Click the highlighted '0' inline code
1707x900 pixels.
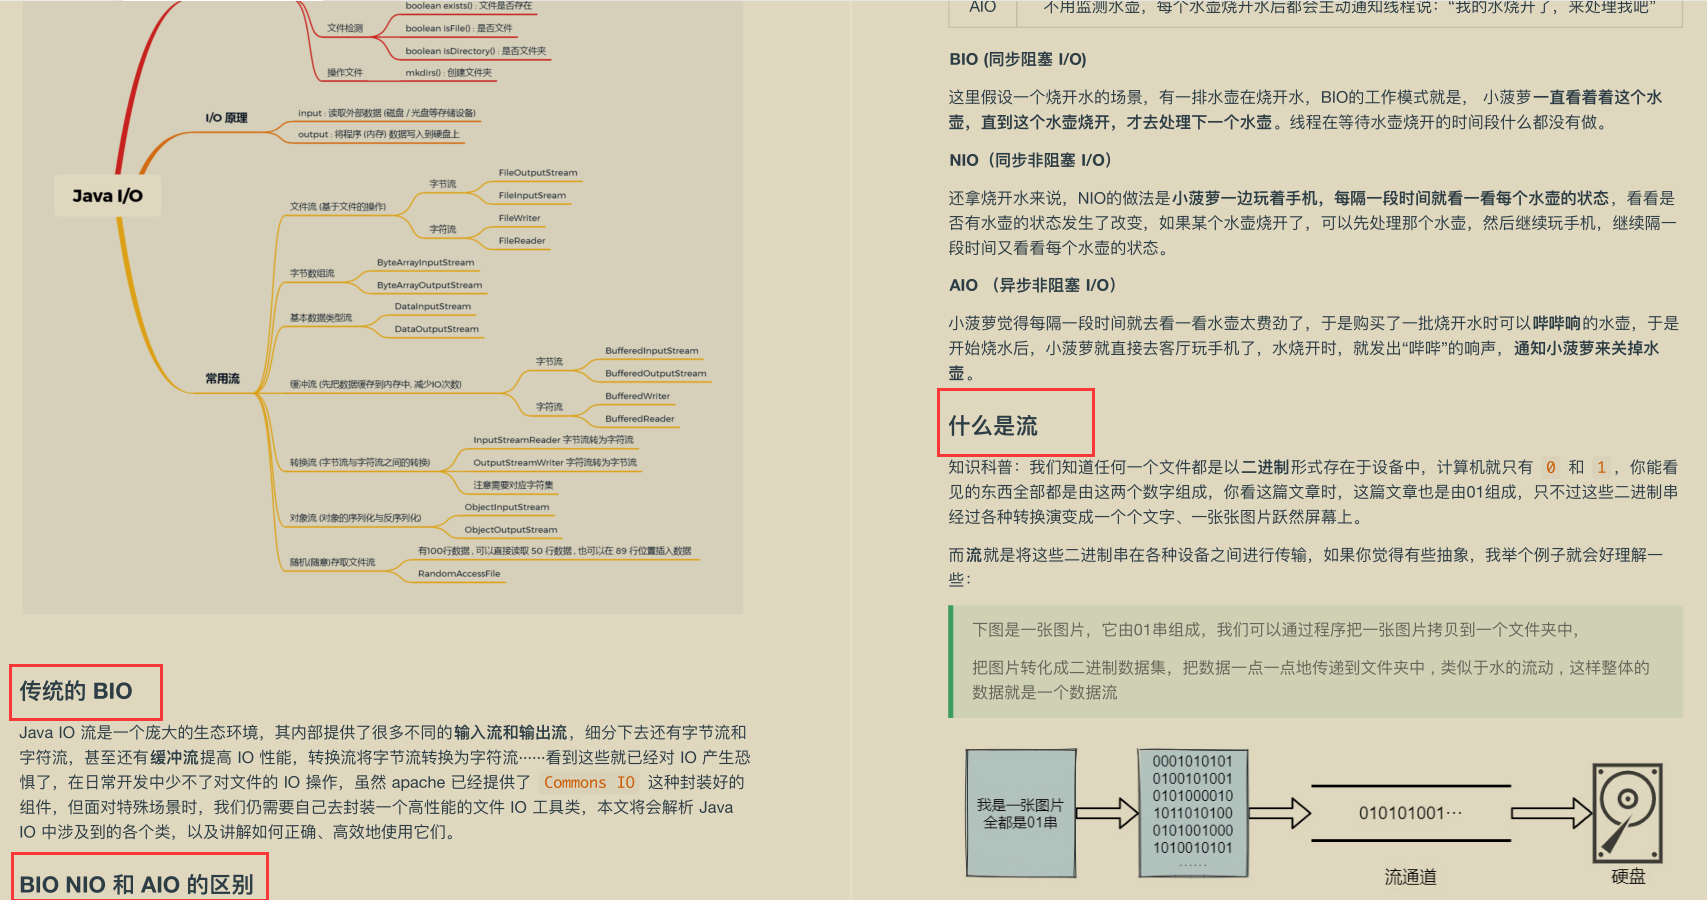point(1551,467)
